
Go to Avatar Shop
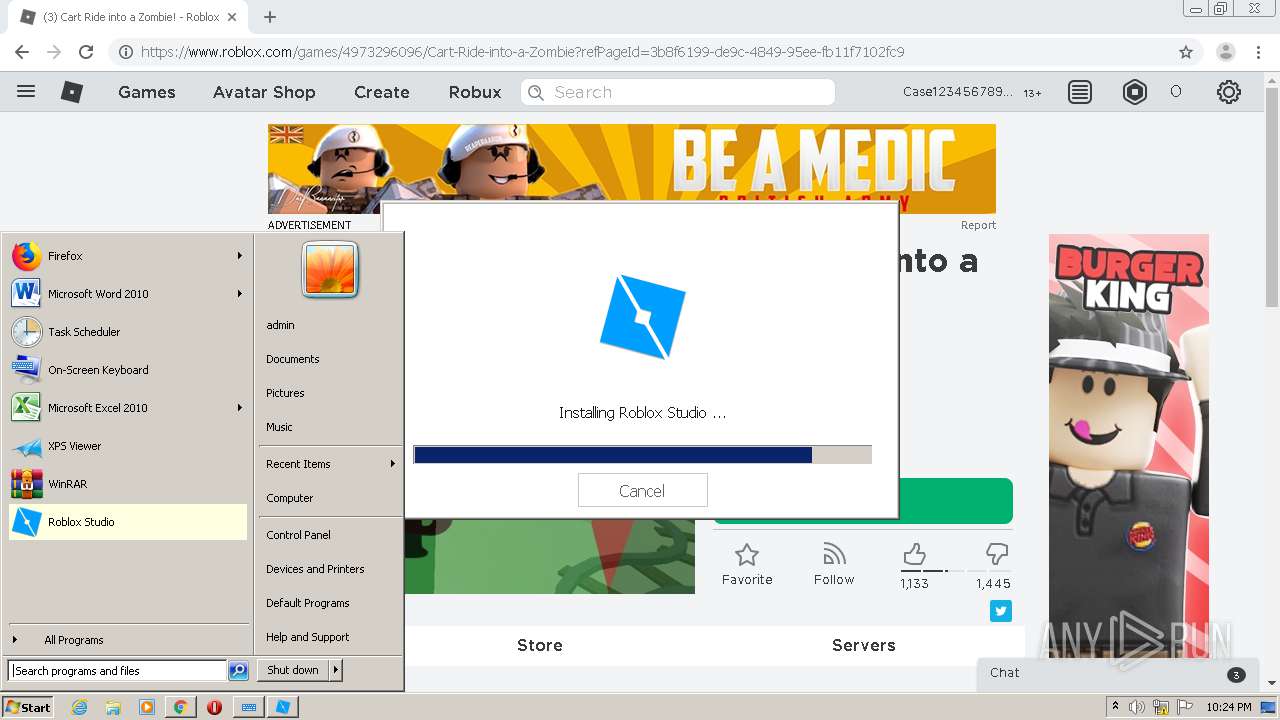[264, 92]
